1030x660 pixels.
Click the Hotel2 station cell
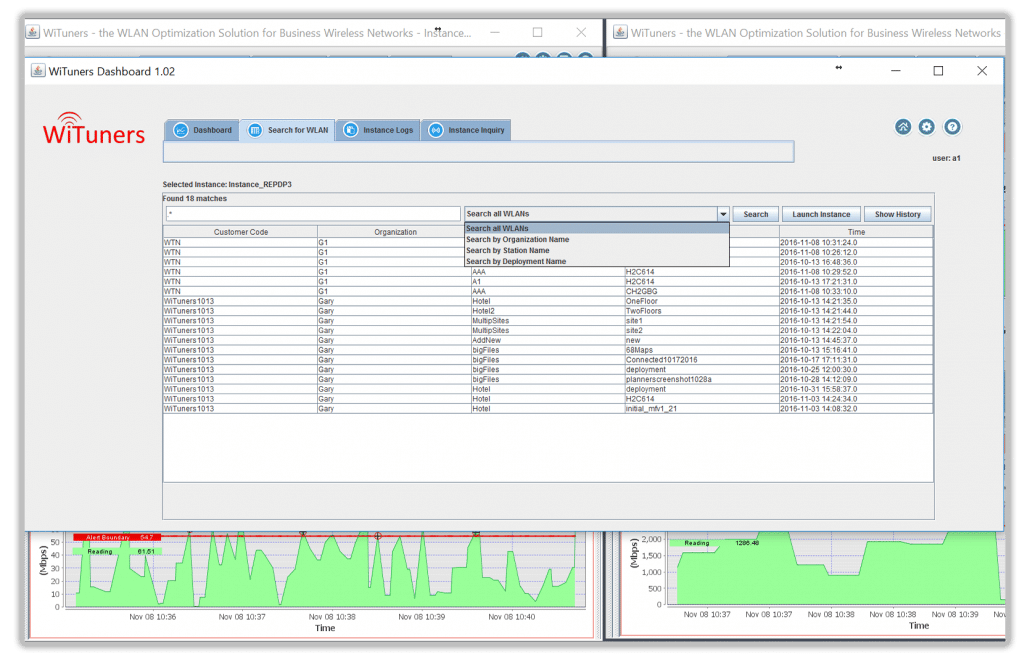click(x=547, y=311)
